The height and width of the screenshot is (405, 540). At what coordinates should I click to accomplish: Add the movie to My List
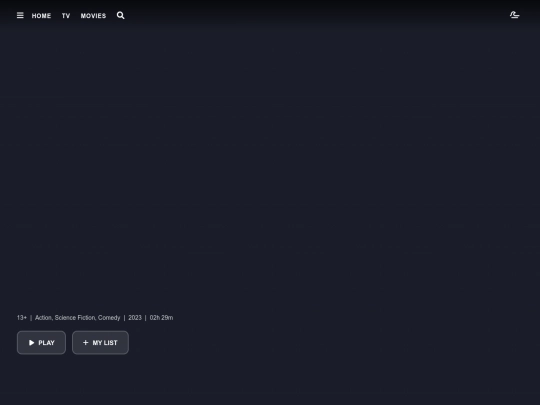point(100,343)
